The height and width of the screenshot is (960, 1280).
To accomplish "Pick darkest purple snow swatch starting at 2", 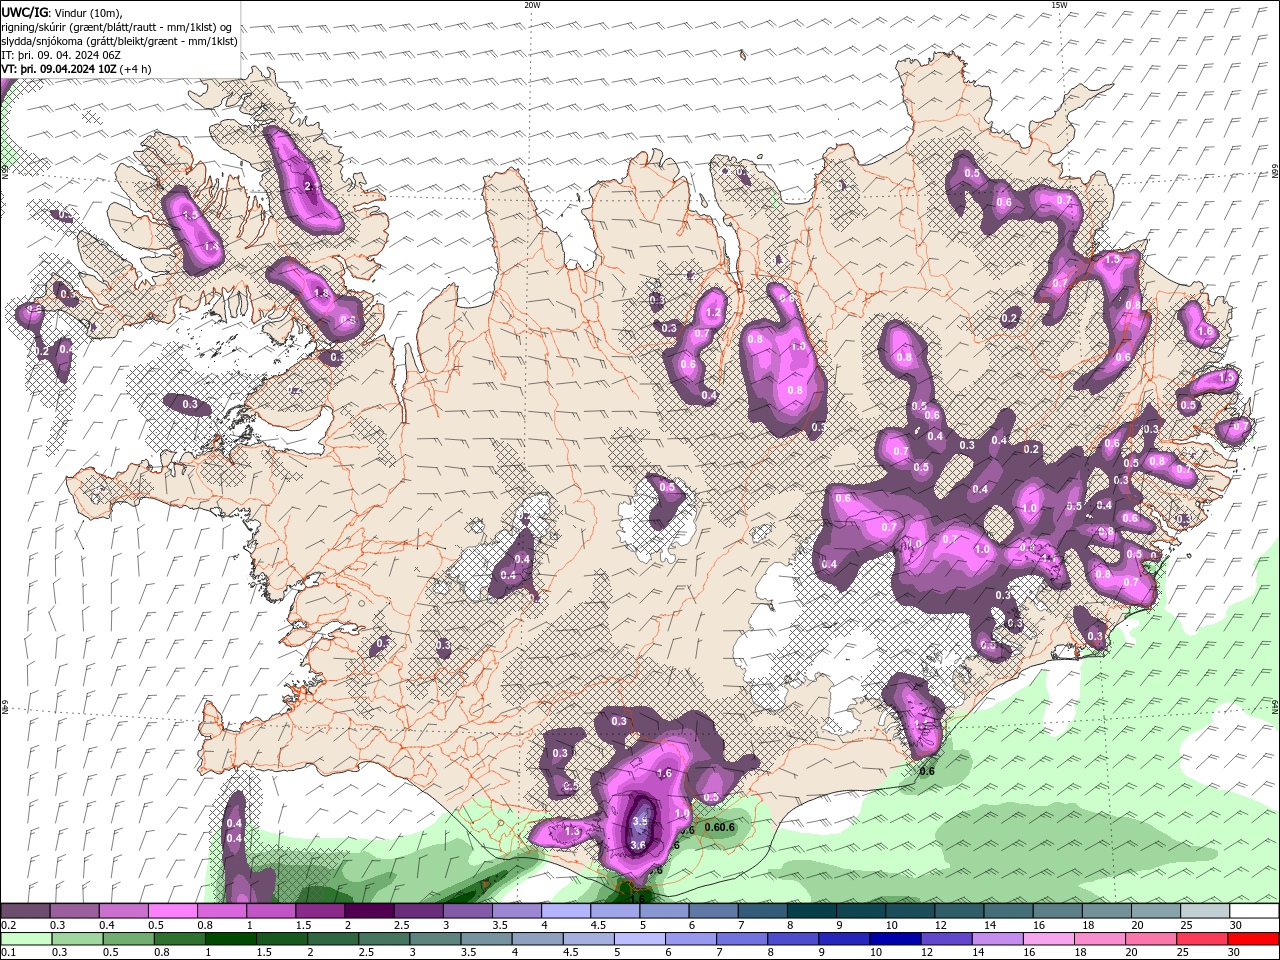I will coord(369,911).
